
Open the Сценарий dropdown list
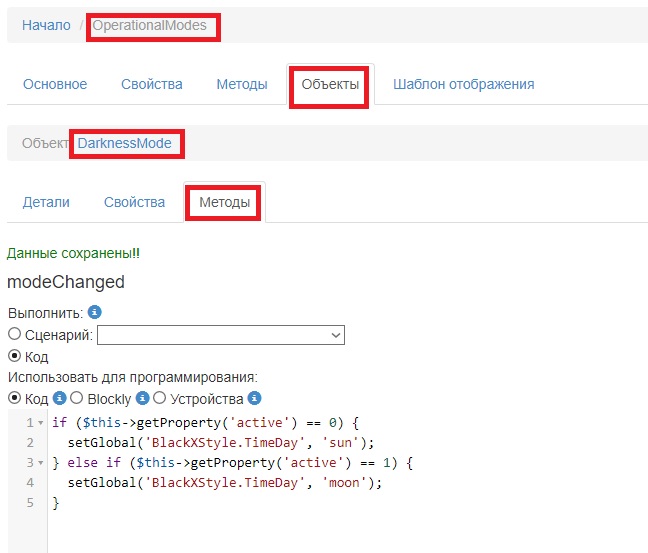pyautogui.click(x=220, y=335)
